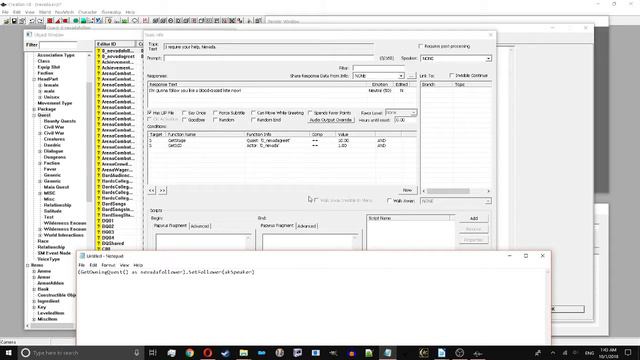Click the New condition button
The width and height of the screenshot is (640, 360).
pyautogui.click(x=407, y=190)
